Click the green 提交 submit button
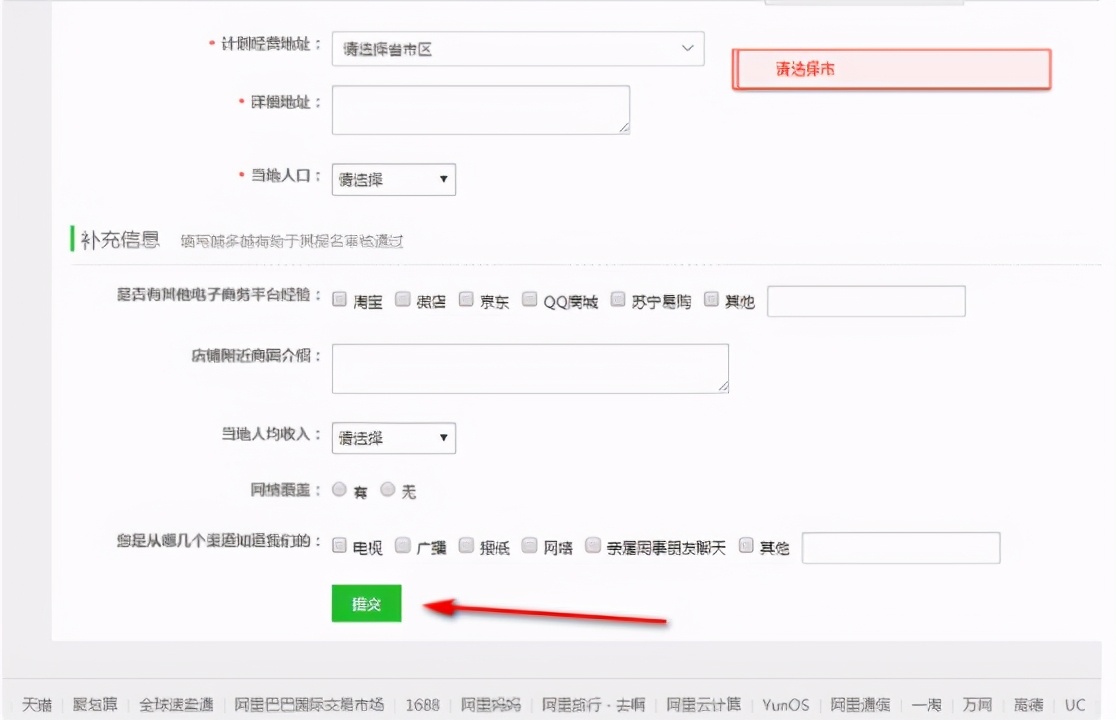Viewport: 1116px width, 720px height. (366, 603)
